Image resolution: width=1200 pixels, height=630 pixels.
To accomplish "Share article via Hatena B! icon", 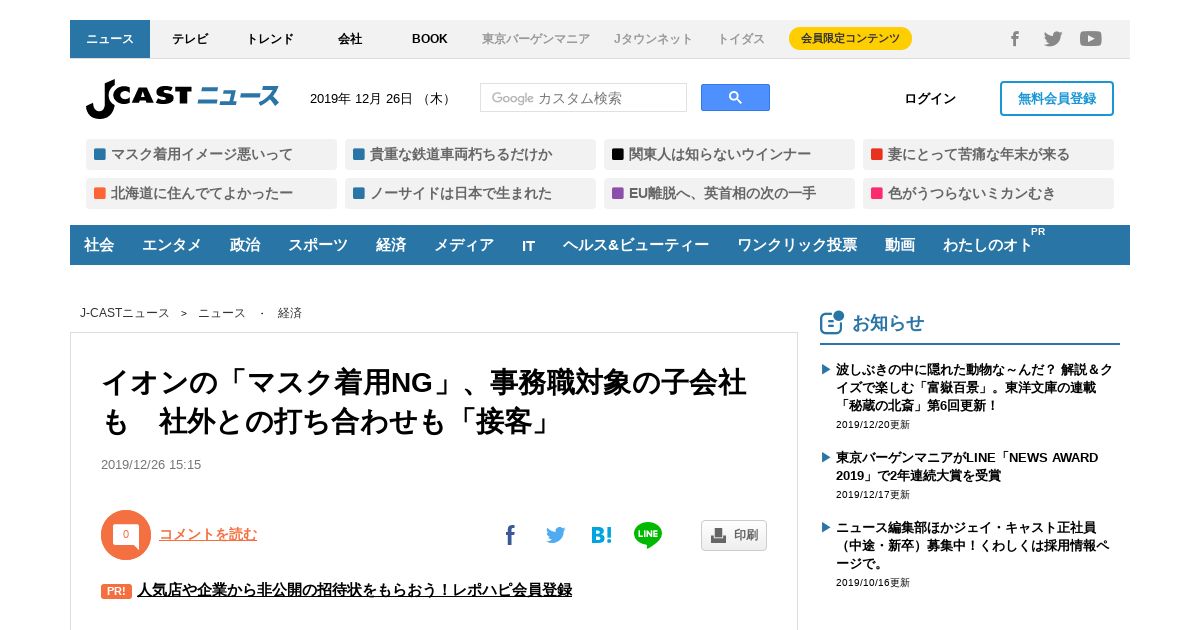I will coord(601,535).
